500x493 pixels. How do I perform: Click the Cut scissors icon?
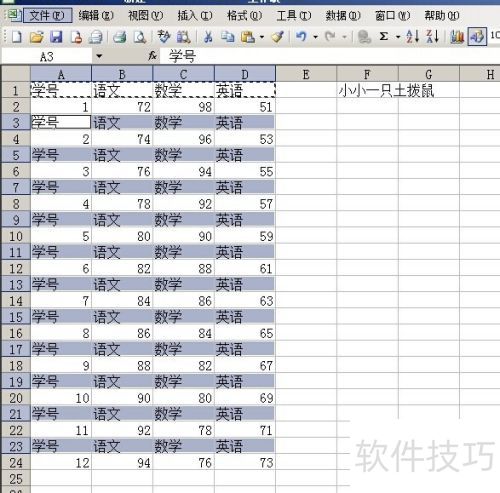[x=208, y=37]
